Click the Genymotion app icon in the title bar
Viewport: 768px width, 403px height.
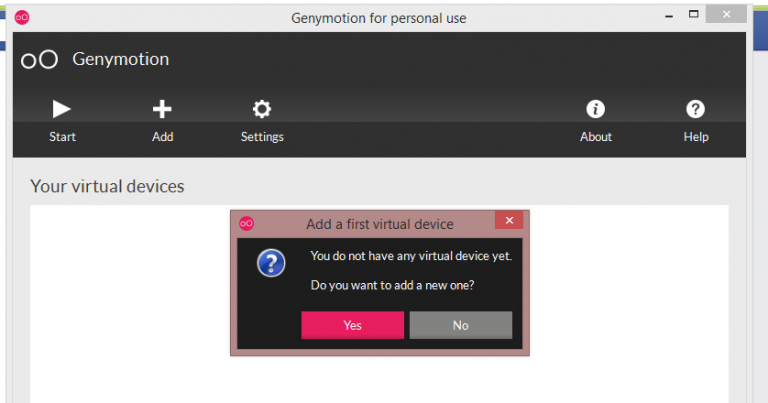click(x=23, y=17)
